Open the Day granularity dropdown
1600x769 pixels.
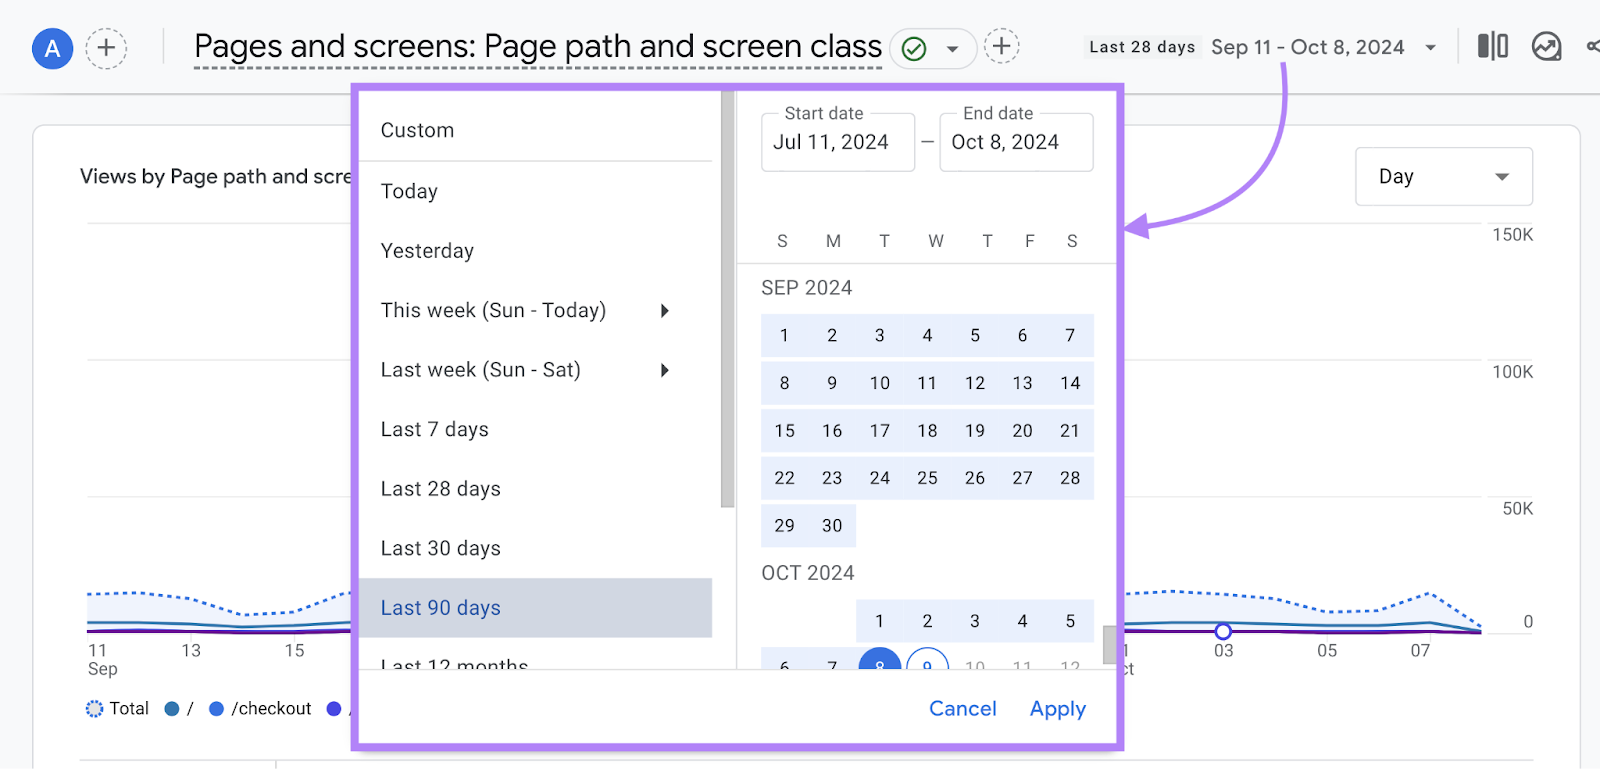(x=1444, y=177)
